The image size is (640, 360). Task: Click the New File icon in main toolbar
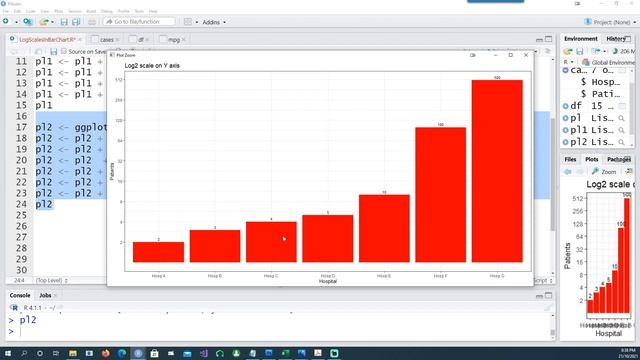tap(6, 21)
